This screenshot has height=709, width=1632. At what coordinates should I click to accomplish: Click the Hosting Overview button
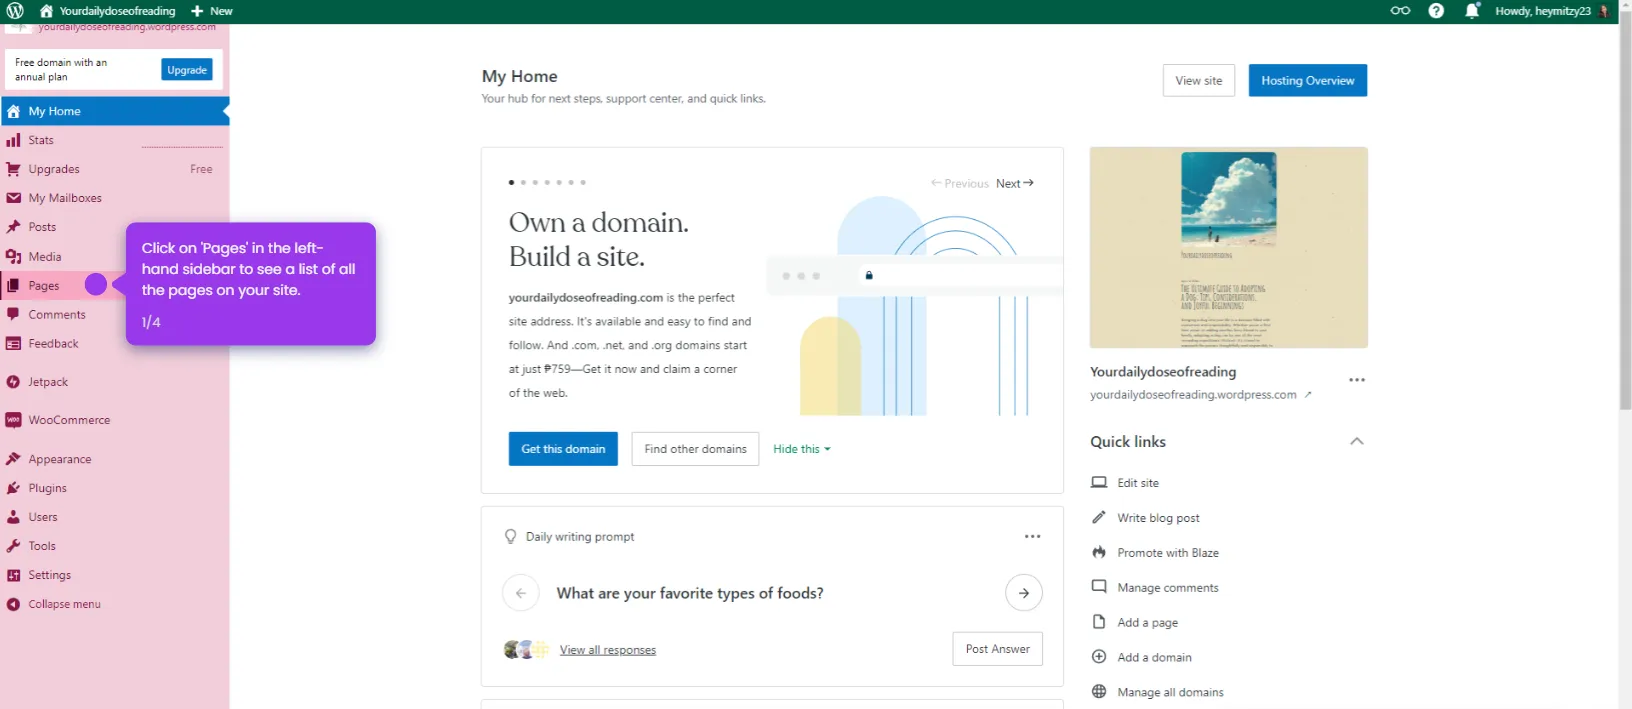(1308, 80)
